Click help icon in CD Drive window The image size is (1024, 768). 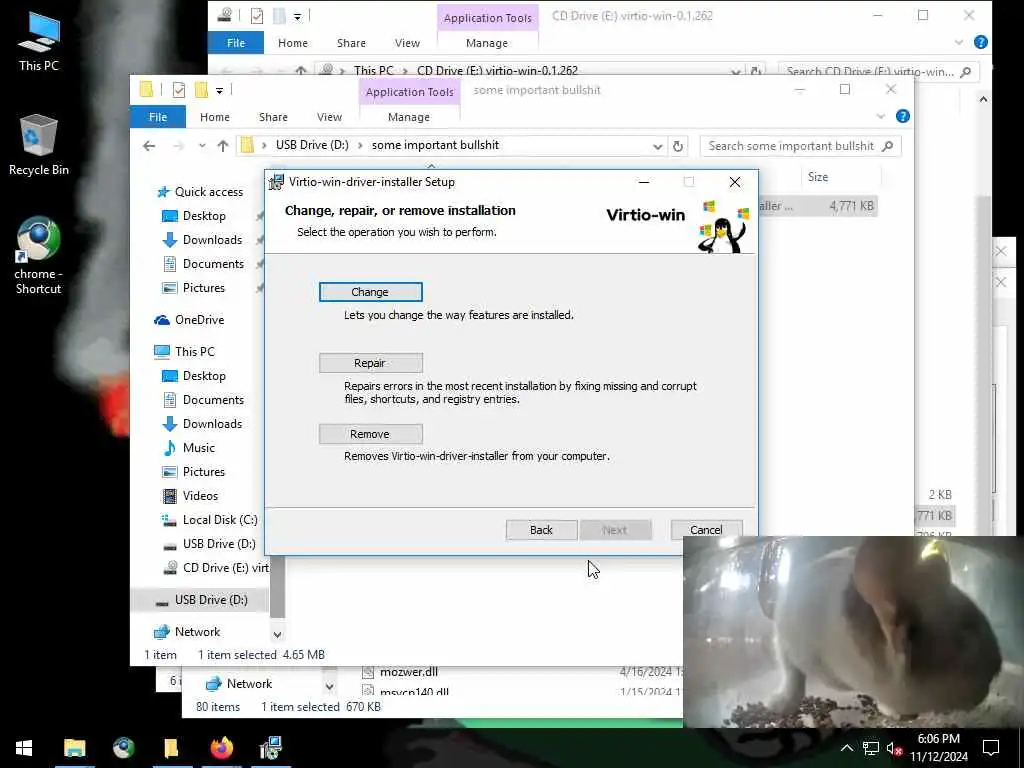(980, 42)
